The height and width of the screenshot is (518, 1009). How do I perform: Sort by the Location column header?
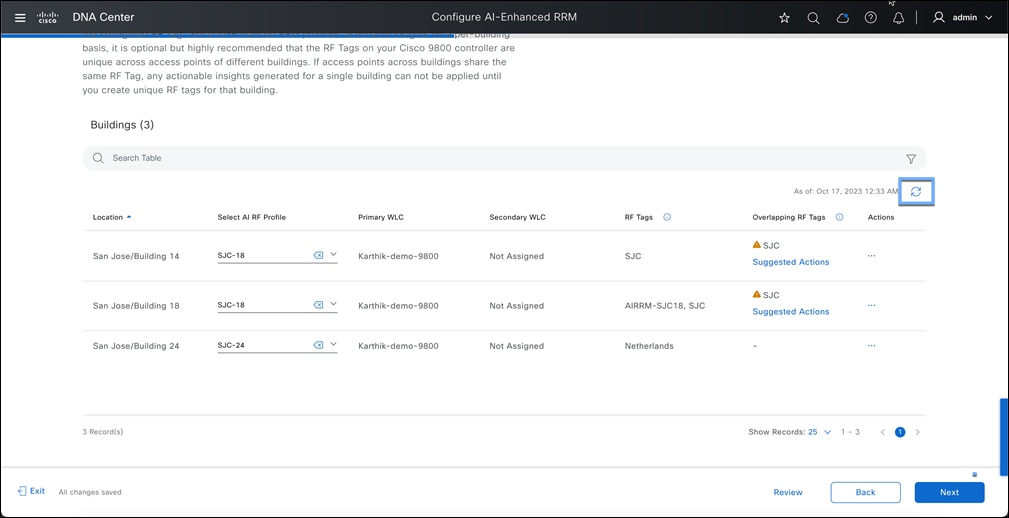[x=112, y=217]
